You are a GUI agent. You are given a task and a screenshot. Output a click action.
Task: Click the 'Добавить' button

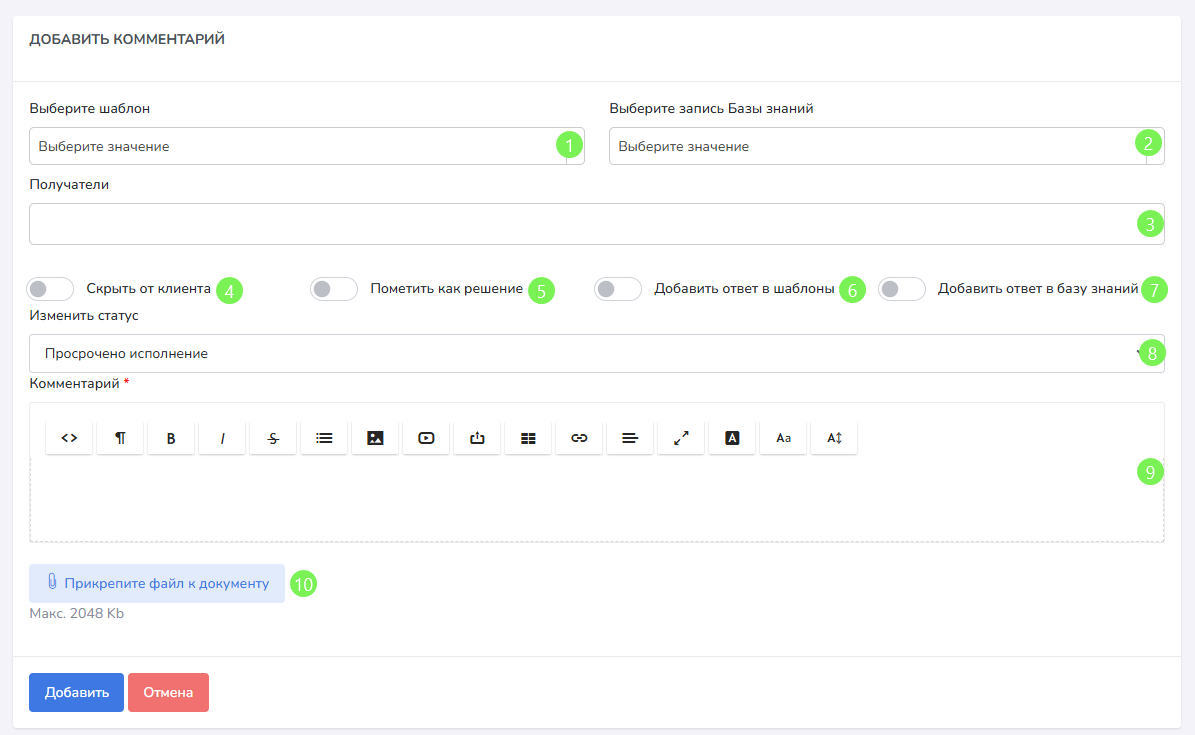click(x=76, y=692)
